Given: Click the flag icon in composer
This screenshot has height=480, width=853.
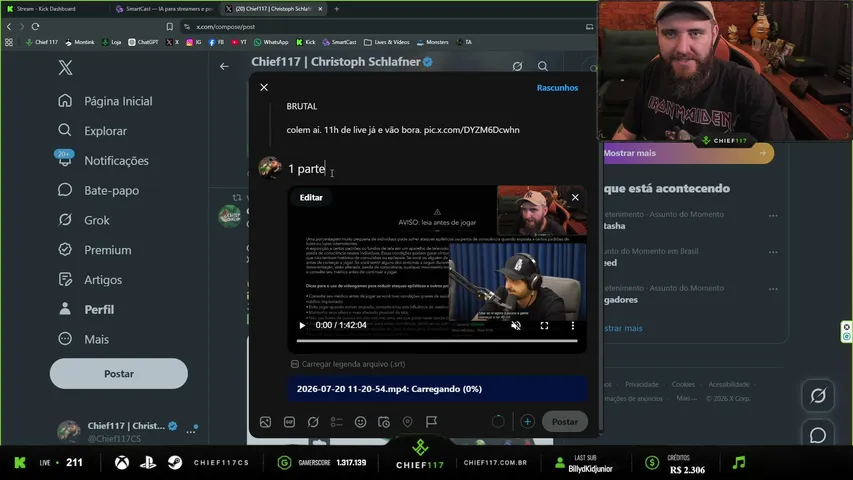Looking at the screenshot, I should (431, 422).
